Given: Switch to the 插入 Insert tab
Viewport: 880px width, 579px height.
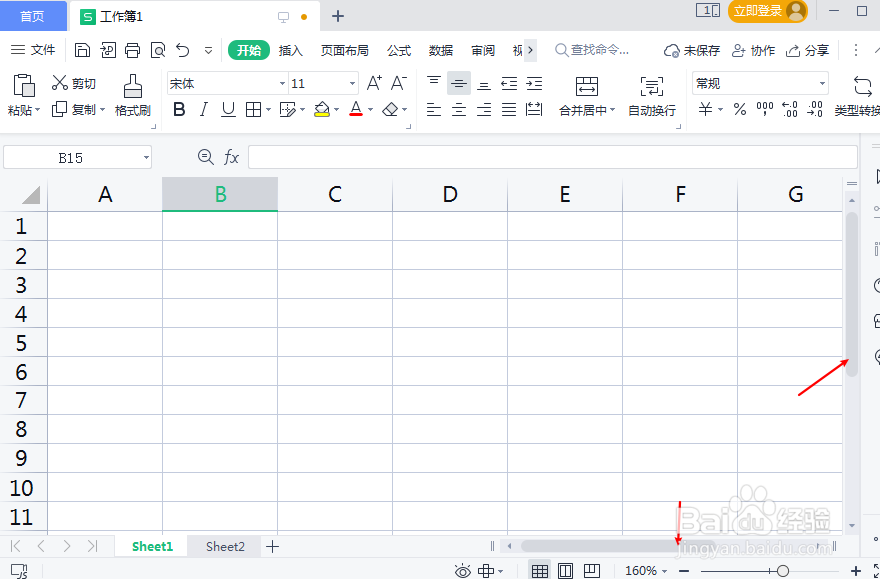Looking at the screenshot, I should click(x=291, y=50).
